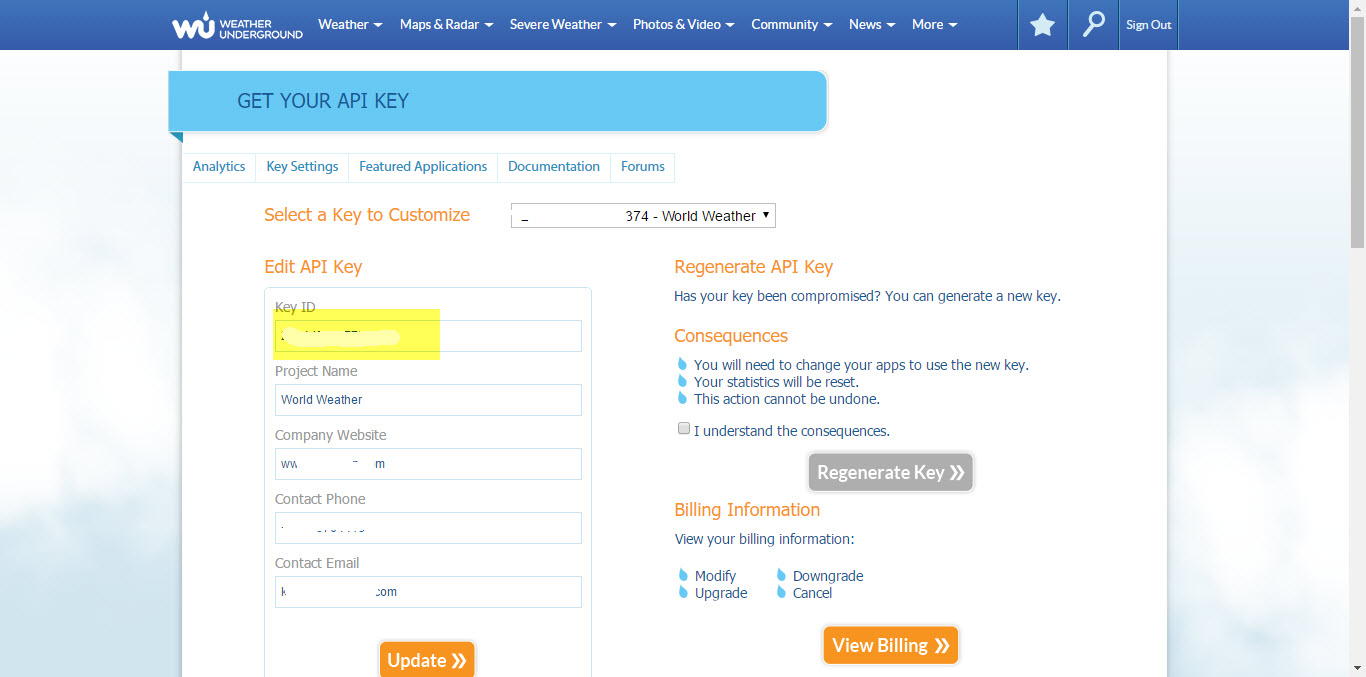Click the Select a Key to Customize label

click(x=367, y=215)
